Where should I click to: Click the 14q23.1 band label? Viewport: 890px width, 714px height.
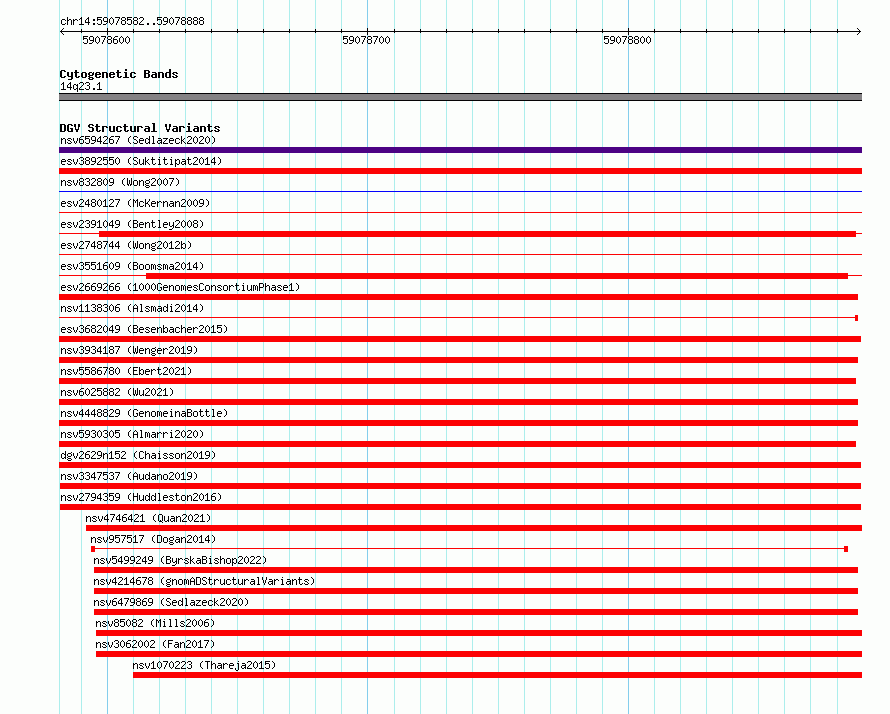[x=81, y=86]
